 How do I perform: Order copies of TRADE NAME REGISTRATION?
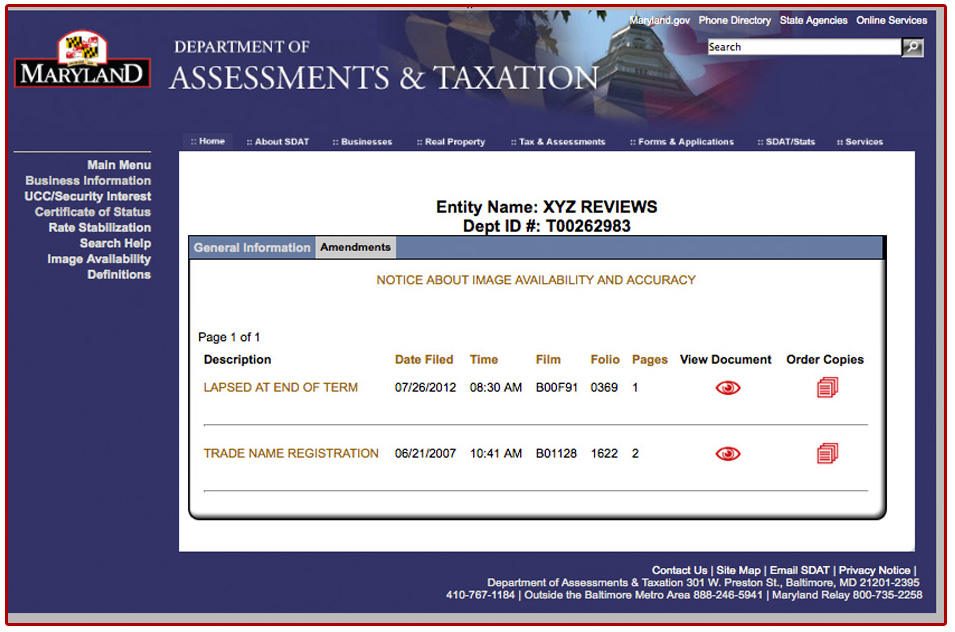click(x=827, y=453)
